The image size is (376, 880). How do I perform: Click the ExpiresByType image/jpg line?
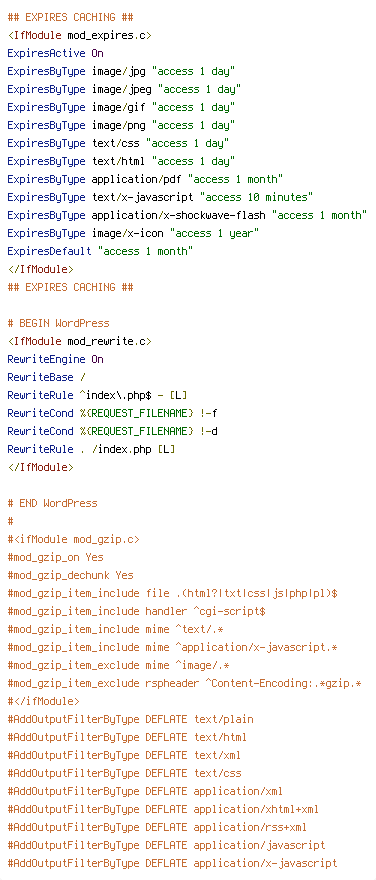(121, 71)
